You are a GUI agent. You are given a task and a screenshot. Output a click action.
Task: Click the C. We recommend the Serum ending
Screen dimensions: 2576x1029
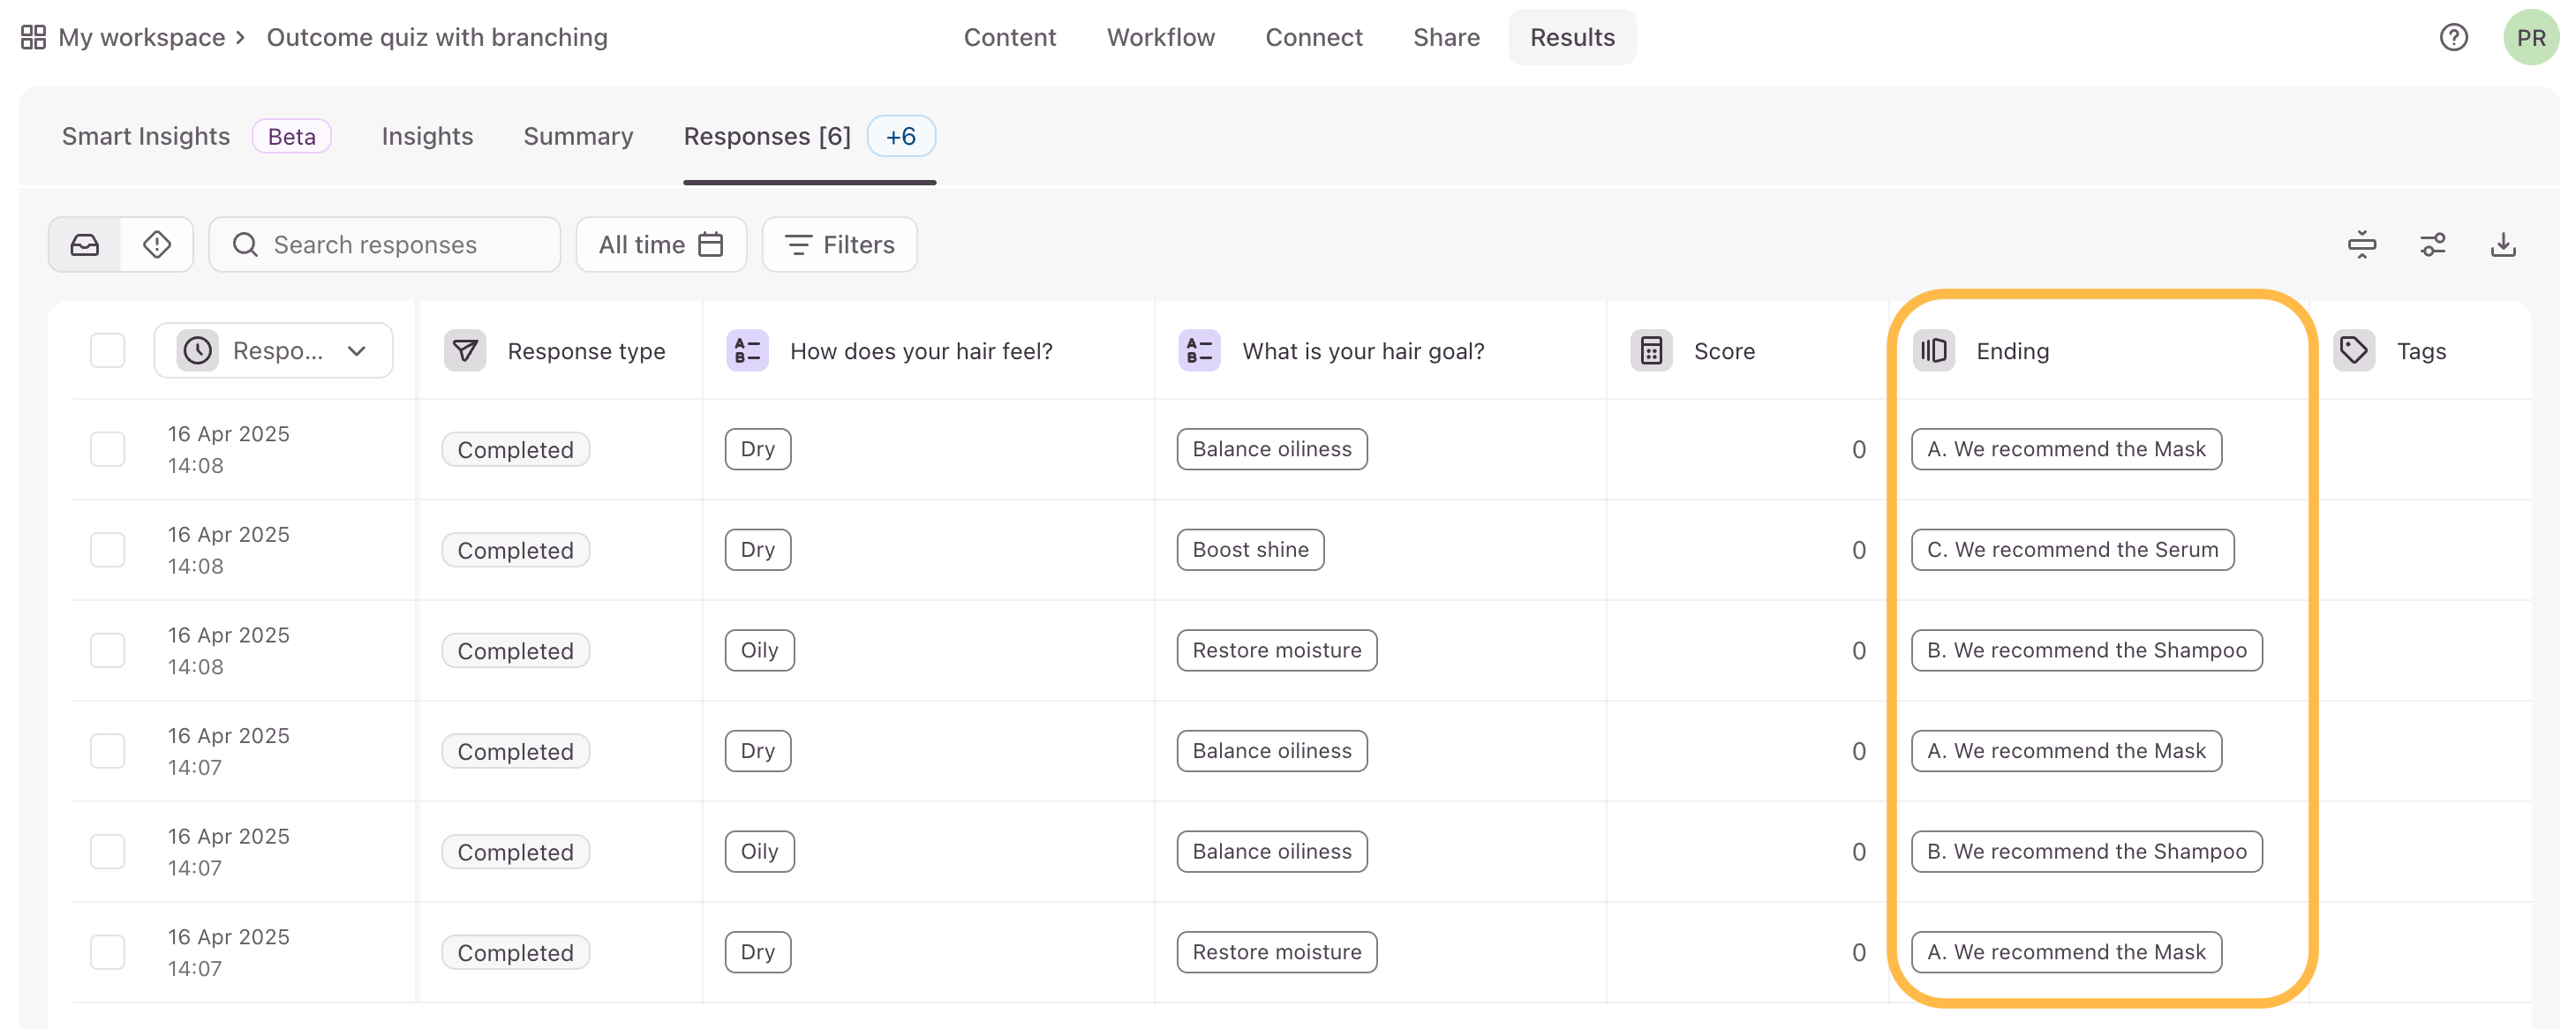pos(2072,549)
